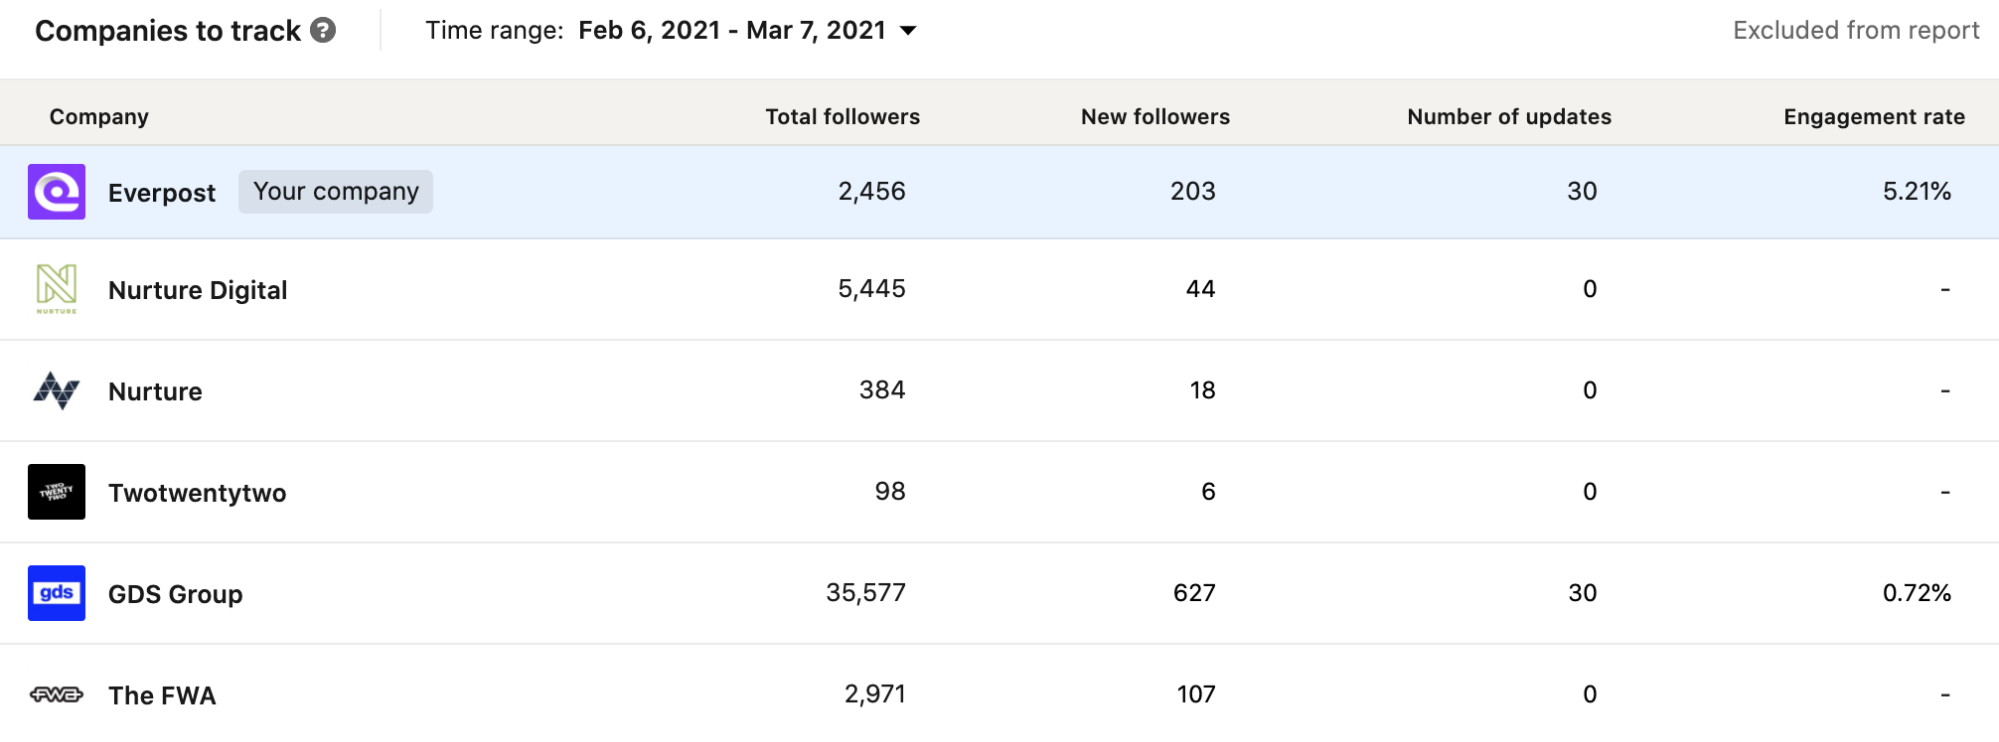This screenshot has width=1999, height=742.
Task: Click the Your company badge
Action: click(336, 191)
